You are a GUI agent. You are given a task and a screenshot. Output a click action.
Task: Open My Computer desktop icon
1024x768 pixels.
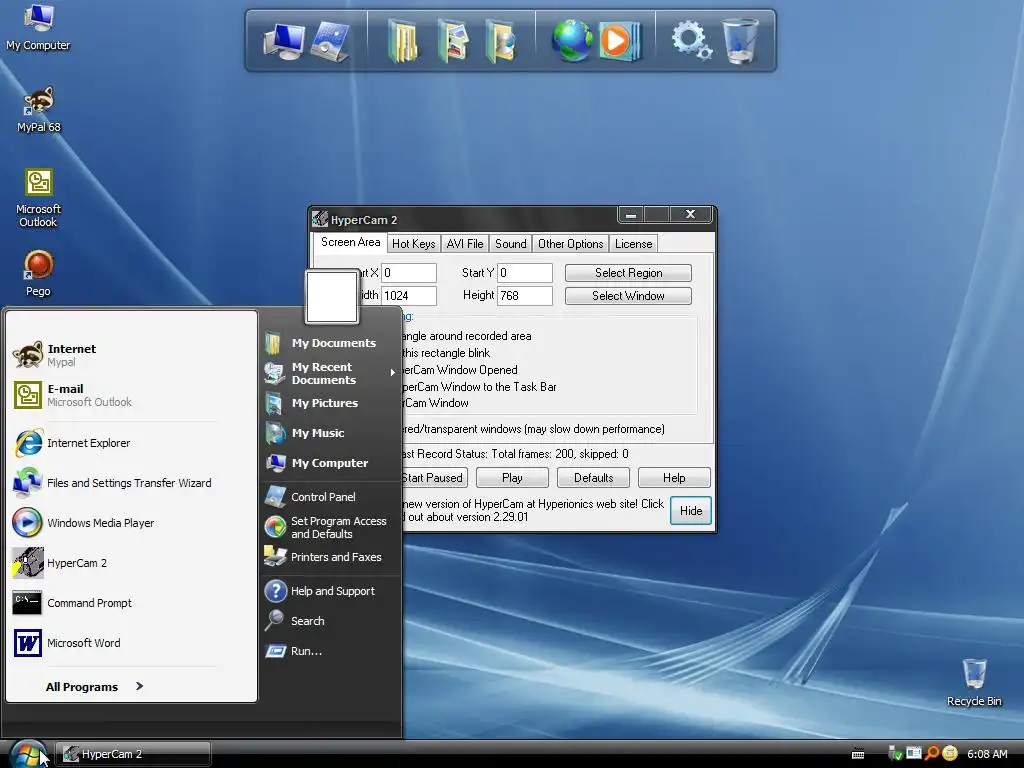(38, 27)
